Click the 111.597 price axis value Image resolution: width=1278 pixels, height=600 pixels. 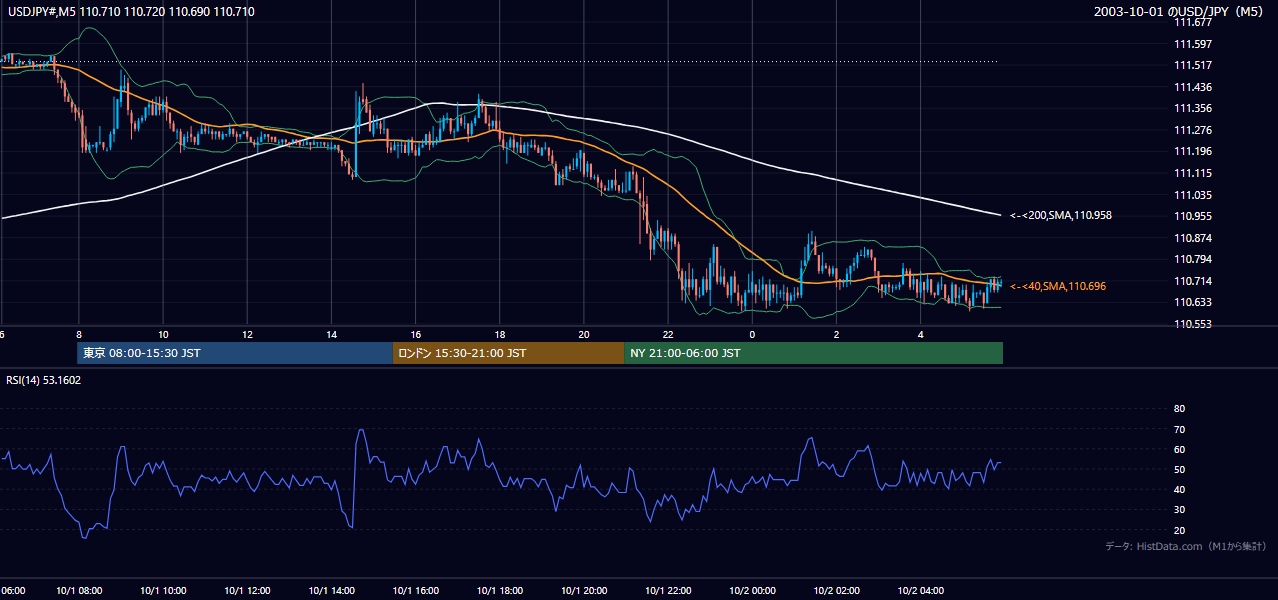click(1193, 44)
